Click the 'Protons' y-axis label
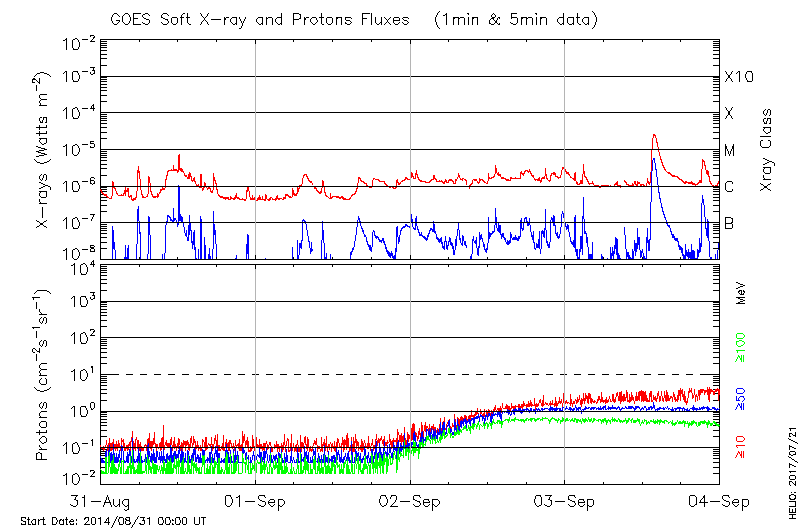Viewport: 800px width, 530px height. [x=45, y=375]
